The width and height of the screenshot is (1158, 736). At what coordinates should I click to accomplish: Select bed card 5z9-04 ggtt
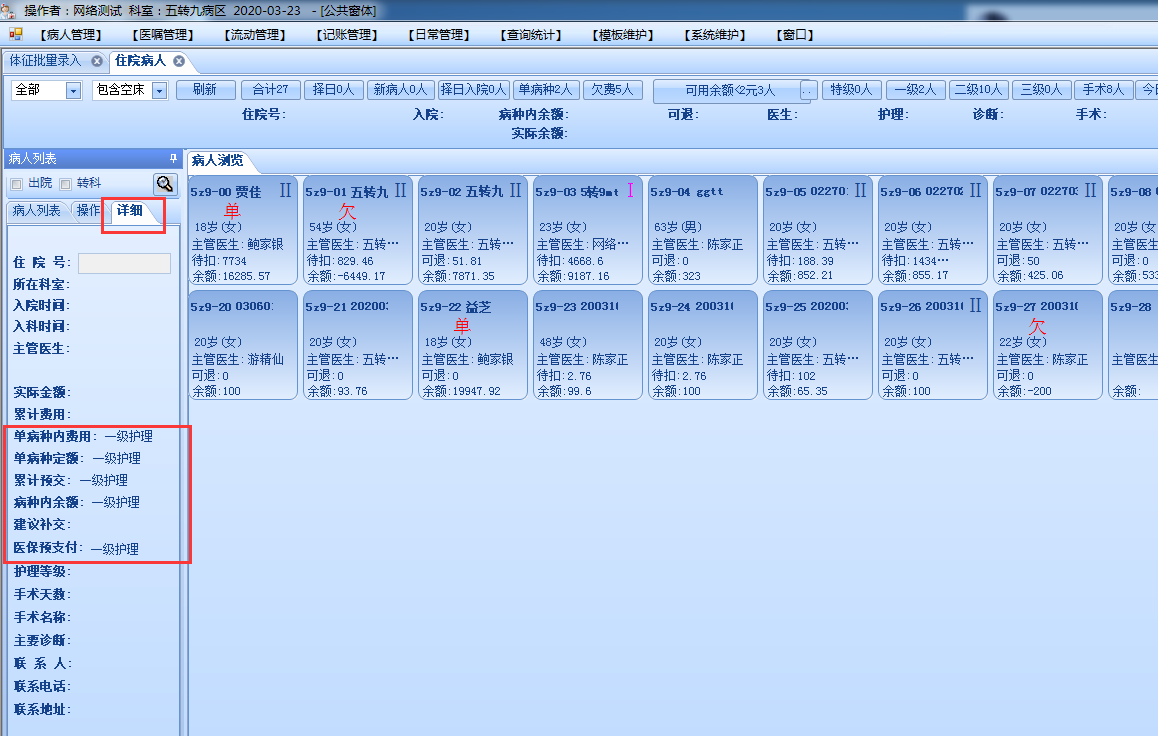702,230
